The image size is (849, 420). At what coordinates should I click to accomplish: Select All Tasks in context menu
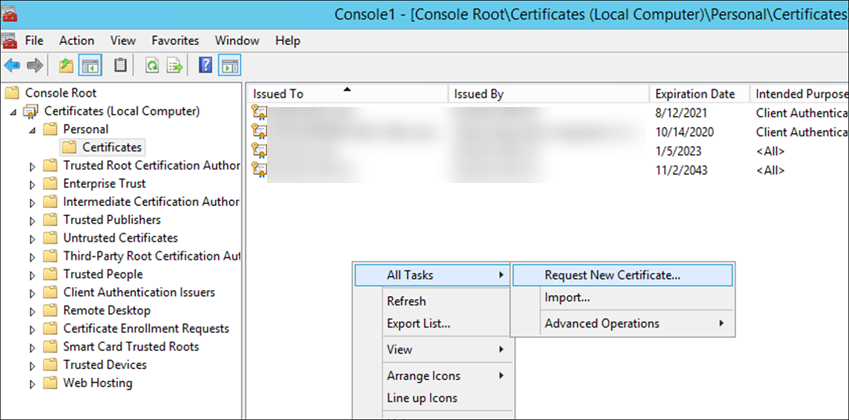(432, 275)
